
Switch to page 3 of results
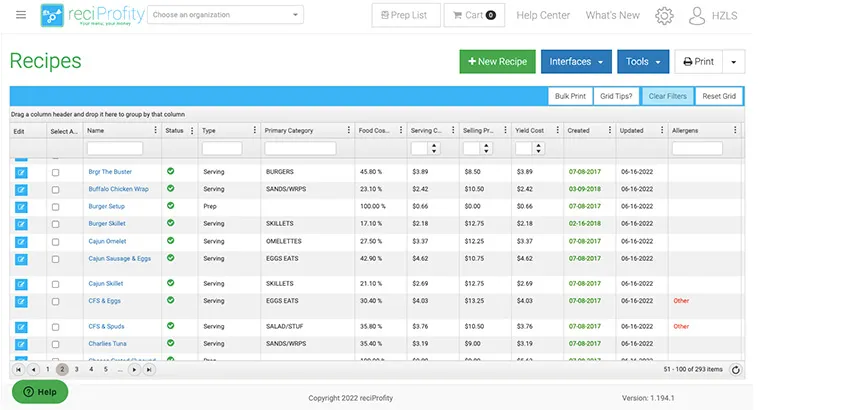(76, 369)
